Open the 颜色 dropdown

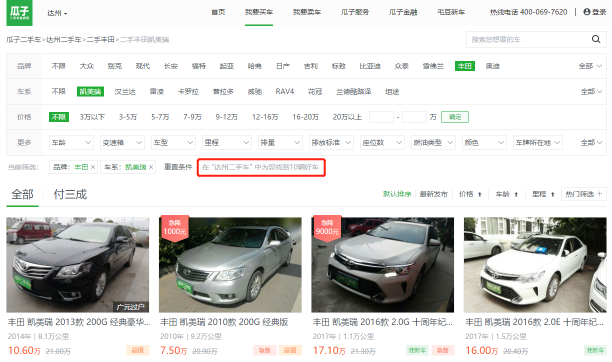484,143
